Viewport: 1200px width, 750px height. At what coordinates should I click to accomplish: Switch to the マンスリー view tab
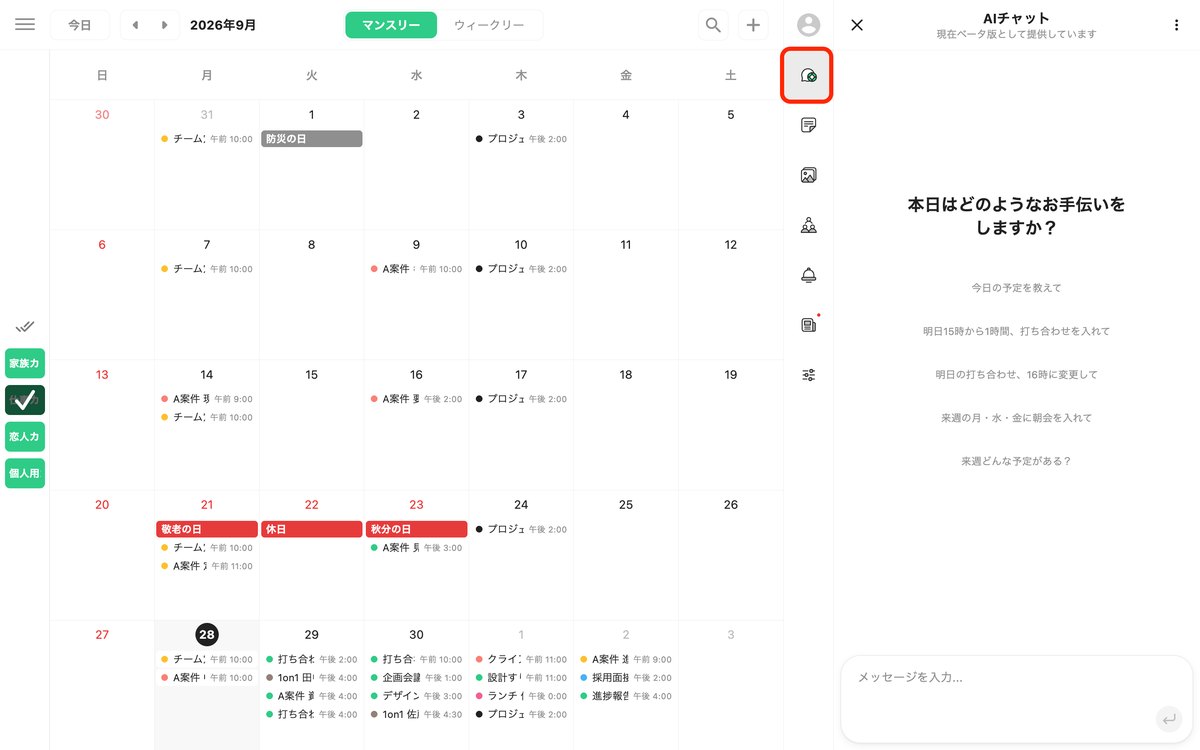point(391,25)
